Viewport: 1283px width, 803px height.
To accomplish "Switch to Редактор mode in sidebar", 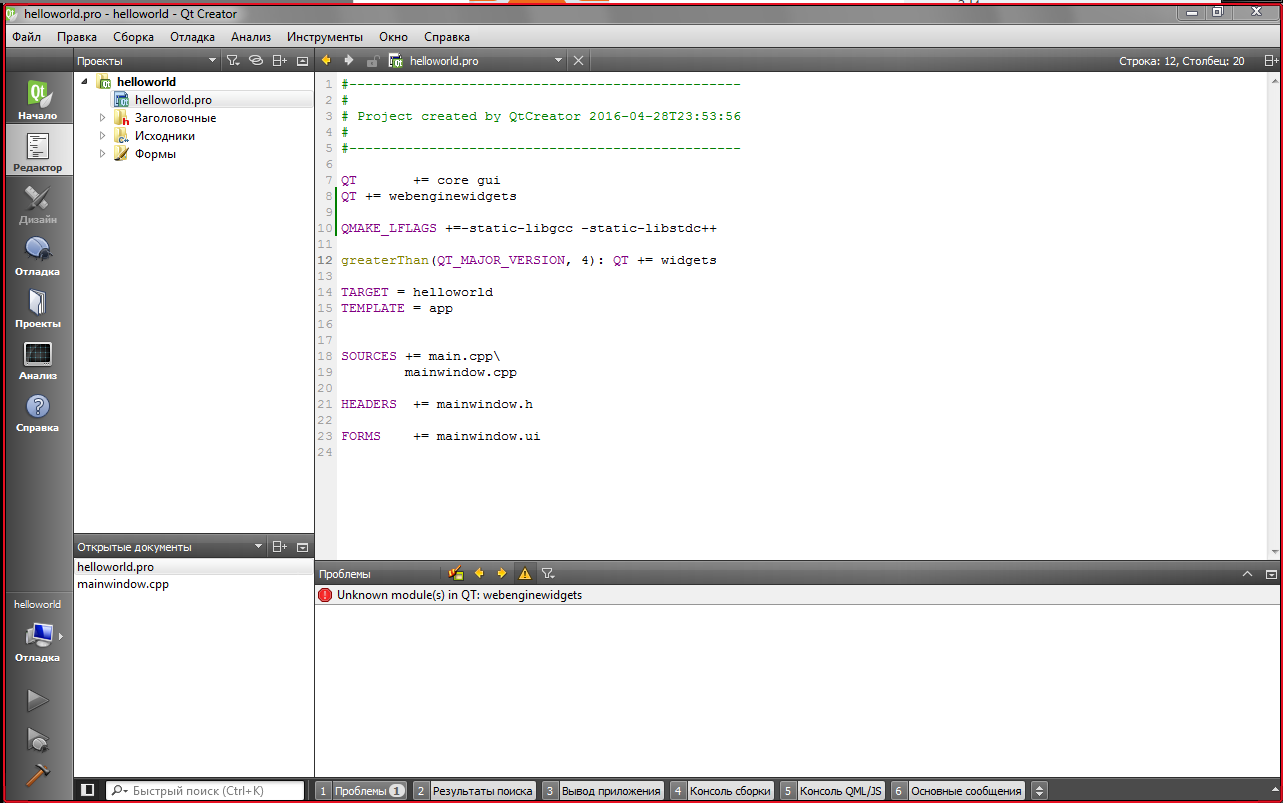I will [38, 152].
